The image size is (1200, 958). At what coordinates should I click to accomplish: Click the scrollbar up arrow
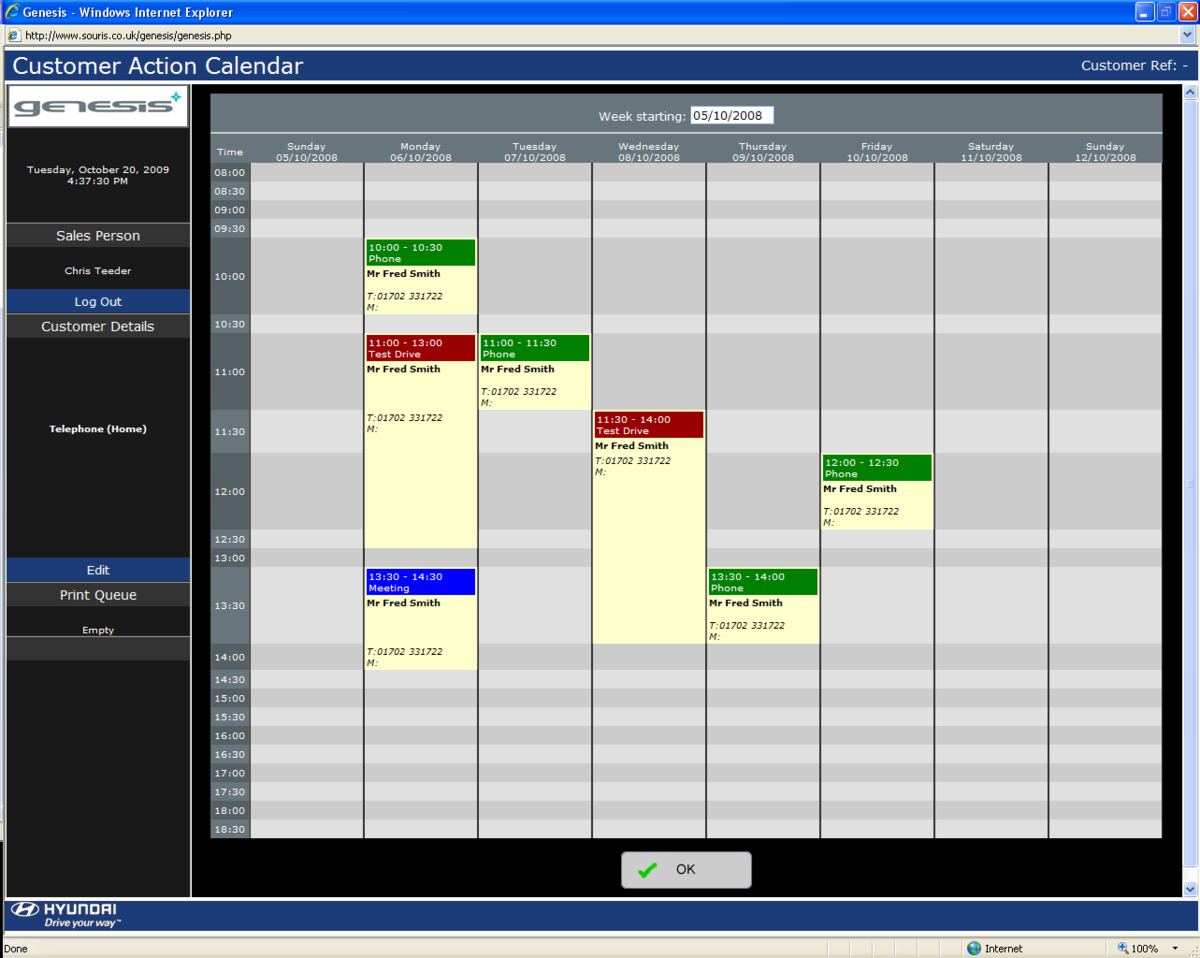1190,92
